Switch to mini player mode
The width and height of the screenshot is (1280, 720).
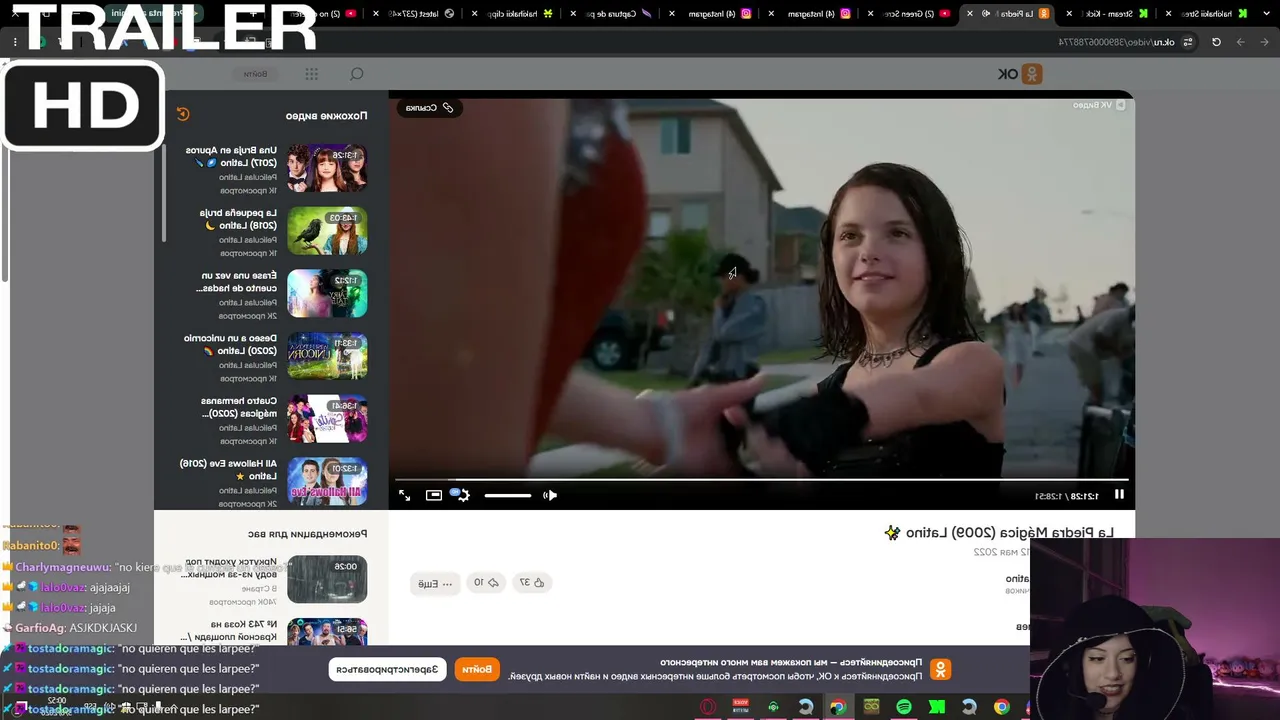point(434,495)
